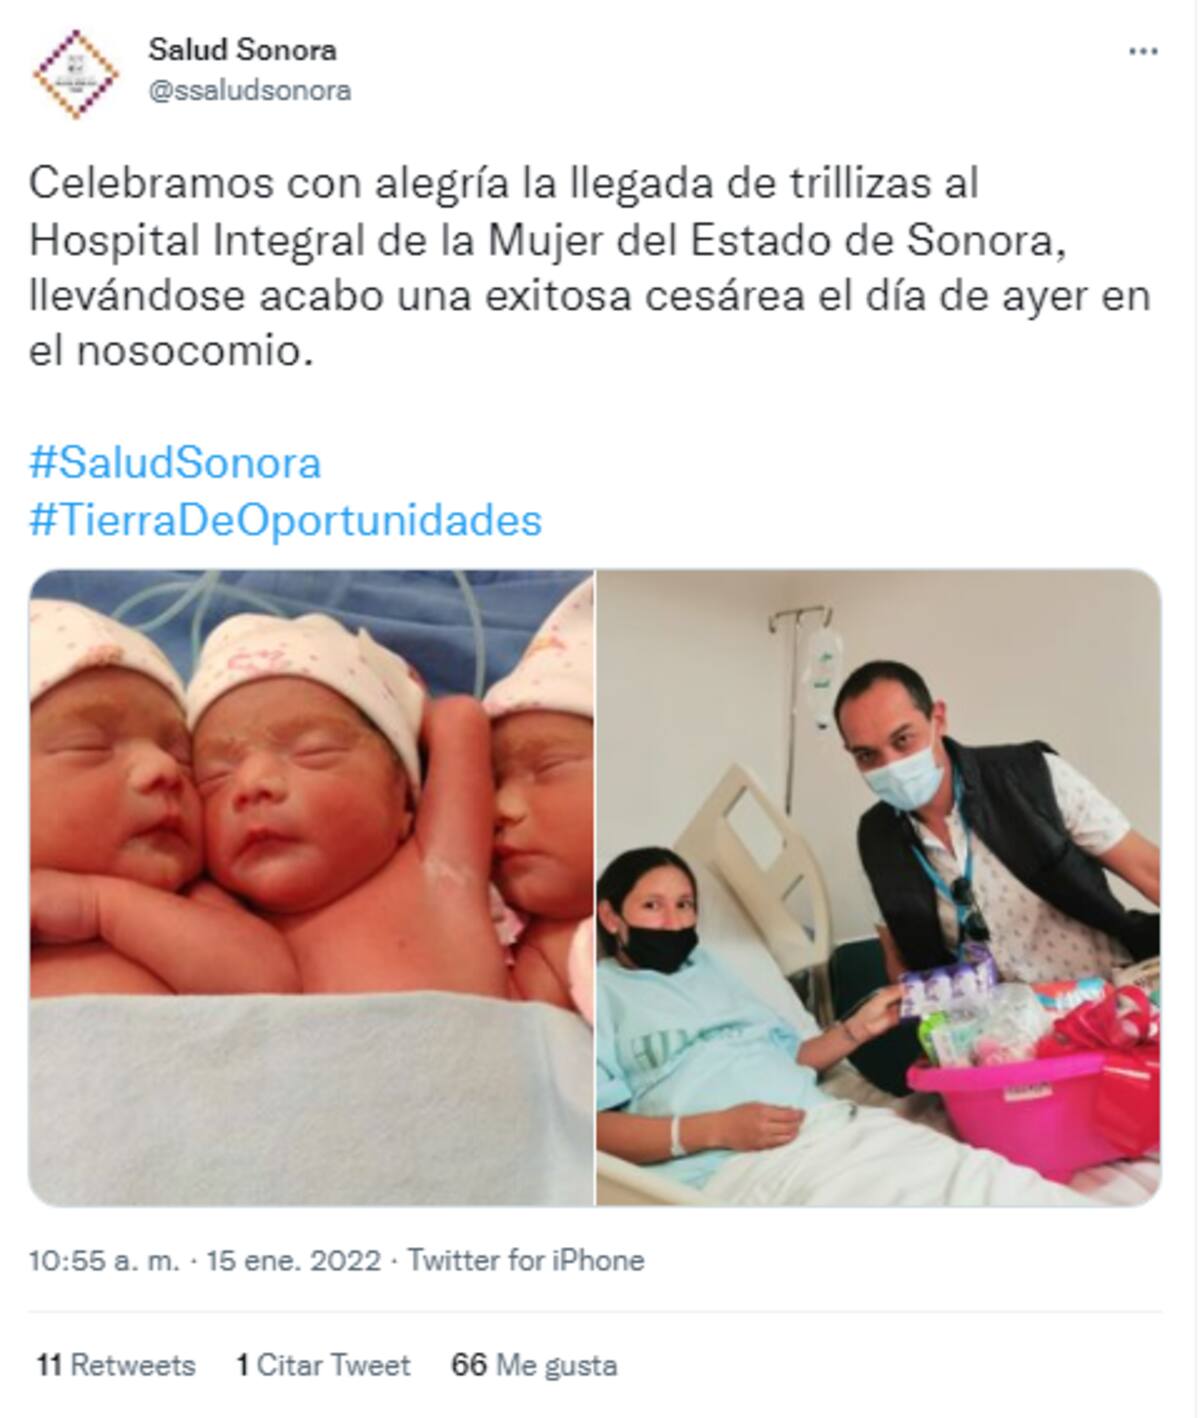Screen dimensions: 1200x1418
Task: Open the #SaludSonora hashtag
Action: click(175, 463)
